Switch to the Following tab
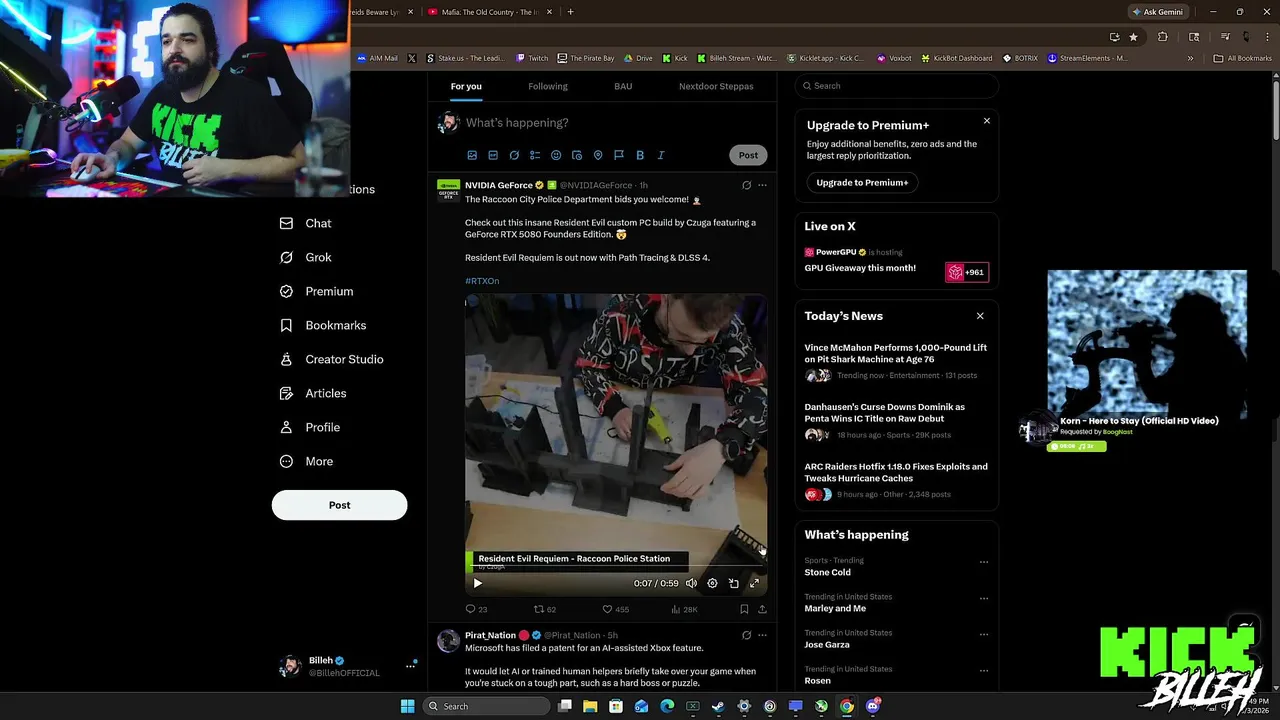 coord(548,86)
